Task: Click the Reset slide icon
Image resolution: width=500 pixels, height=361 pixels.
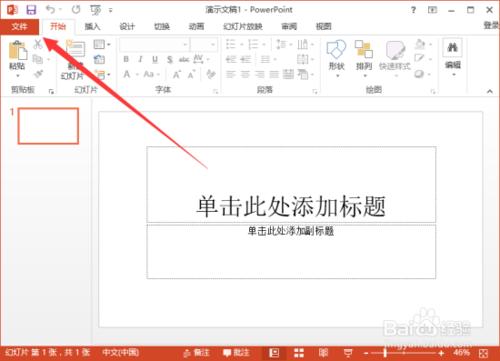Action: [x=99, y=60]
